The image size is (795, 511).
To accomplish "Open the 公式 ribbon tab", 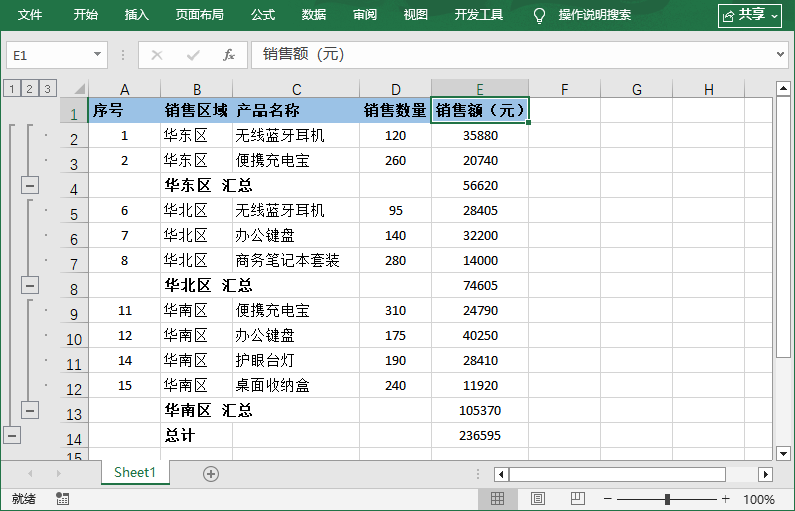I will click(263, 15).
